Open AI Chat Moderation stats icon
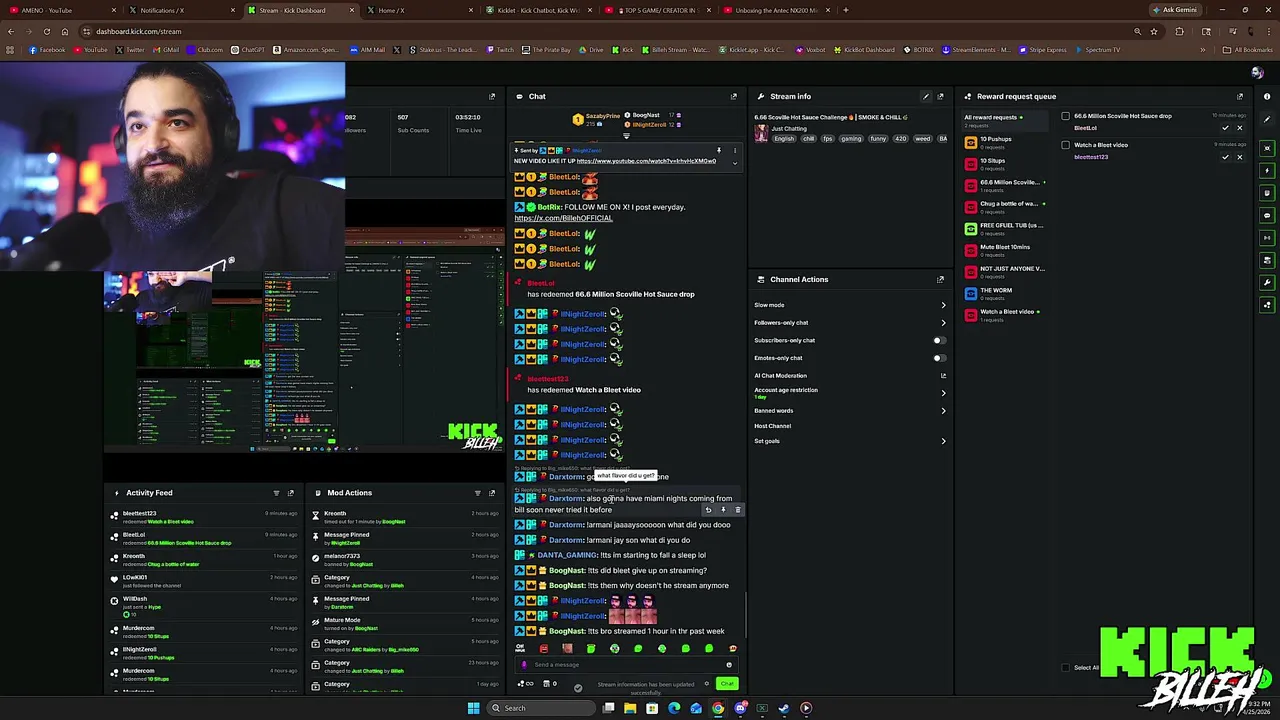Viewport: 1280px width, 720px height. [x=942, y=376]
